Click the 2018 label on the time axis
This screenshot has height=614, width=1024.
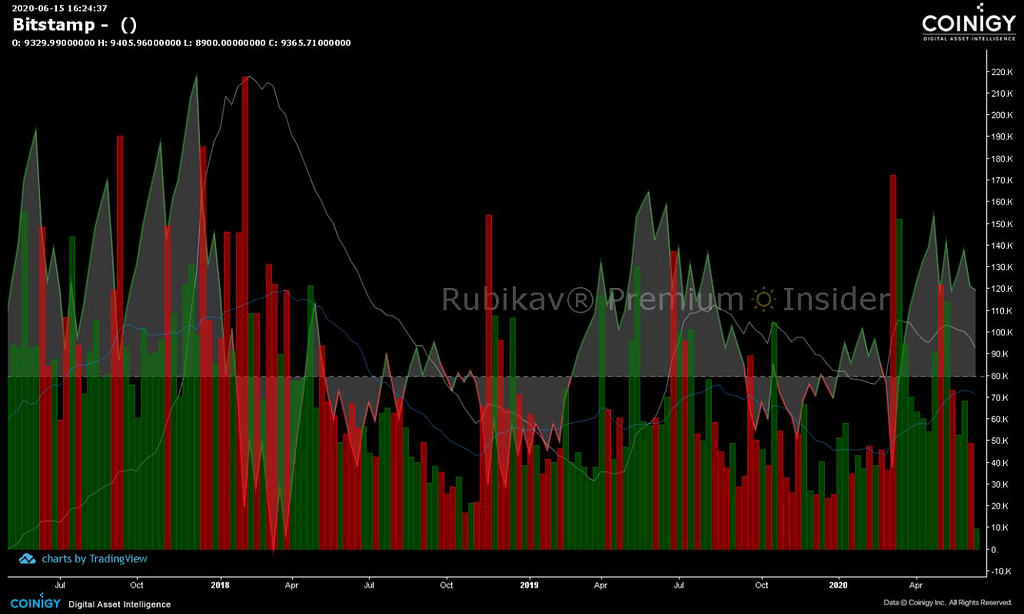(x=220, y=585)
